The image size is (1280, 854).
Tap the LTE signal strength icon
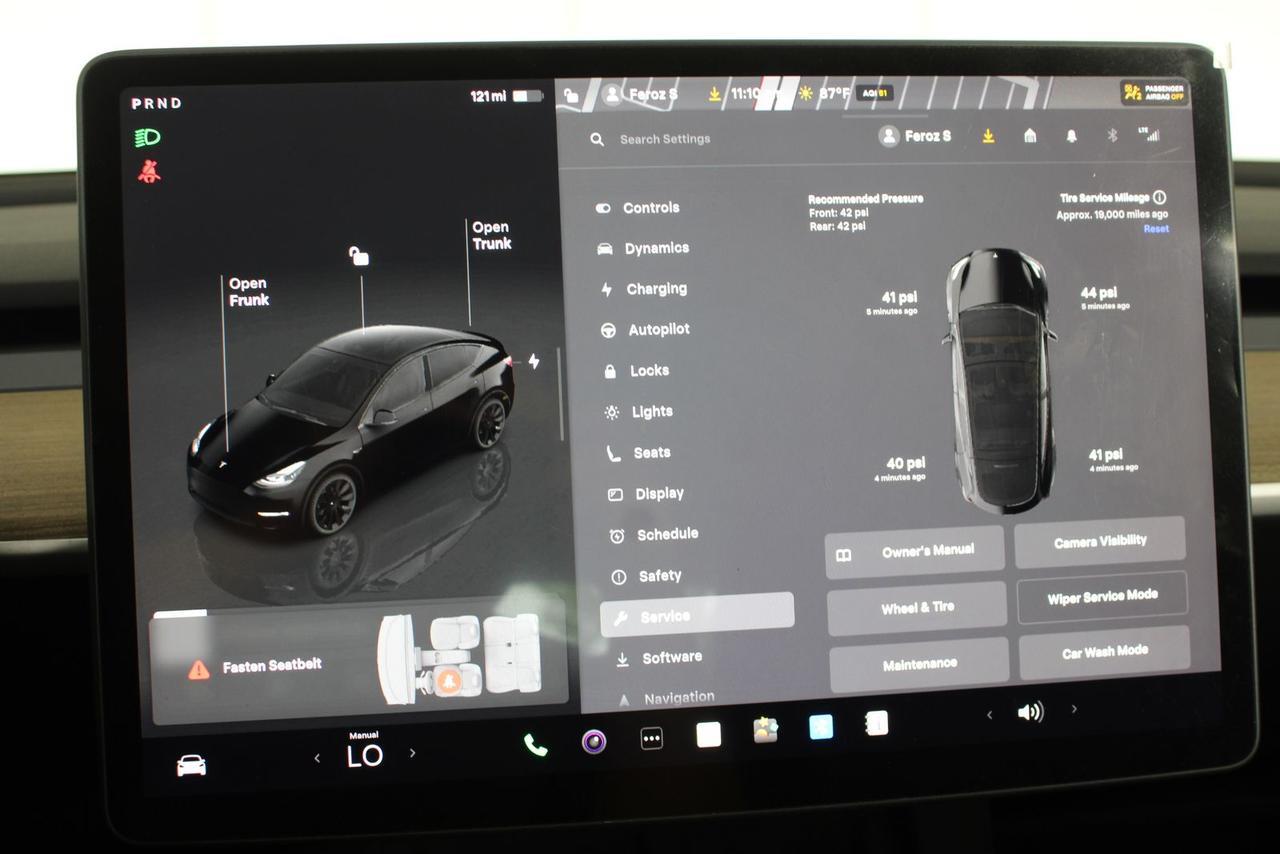click(1149, 134)
